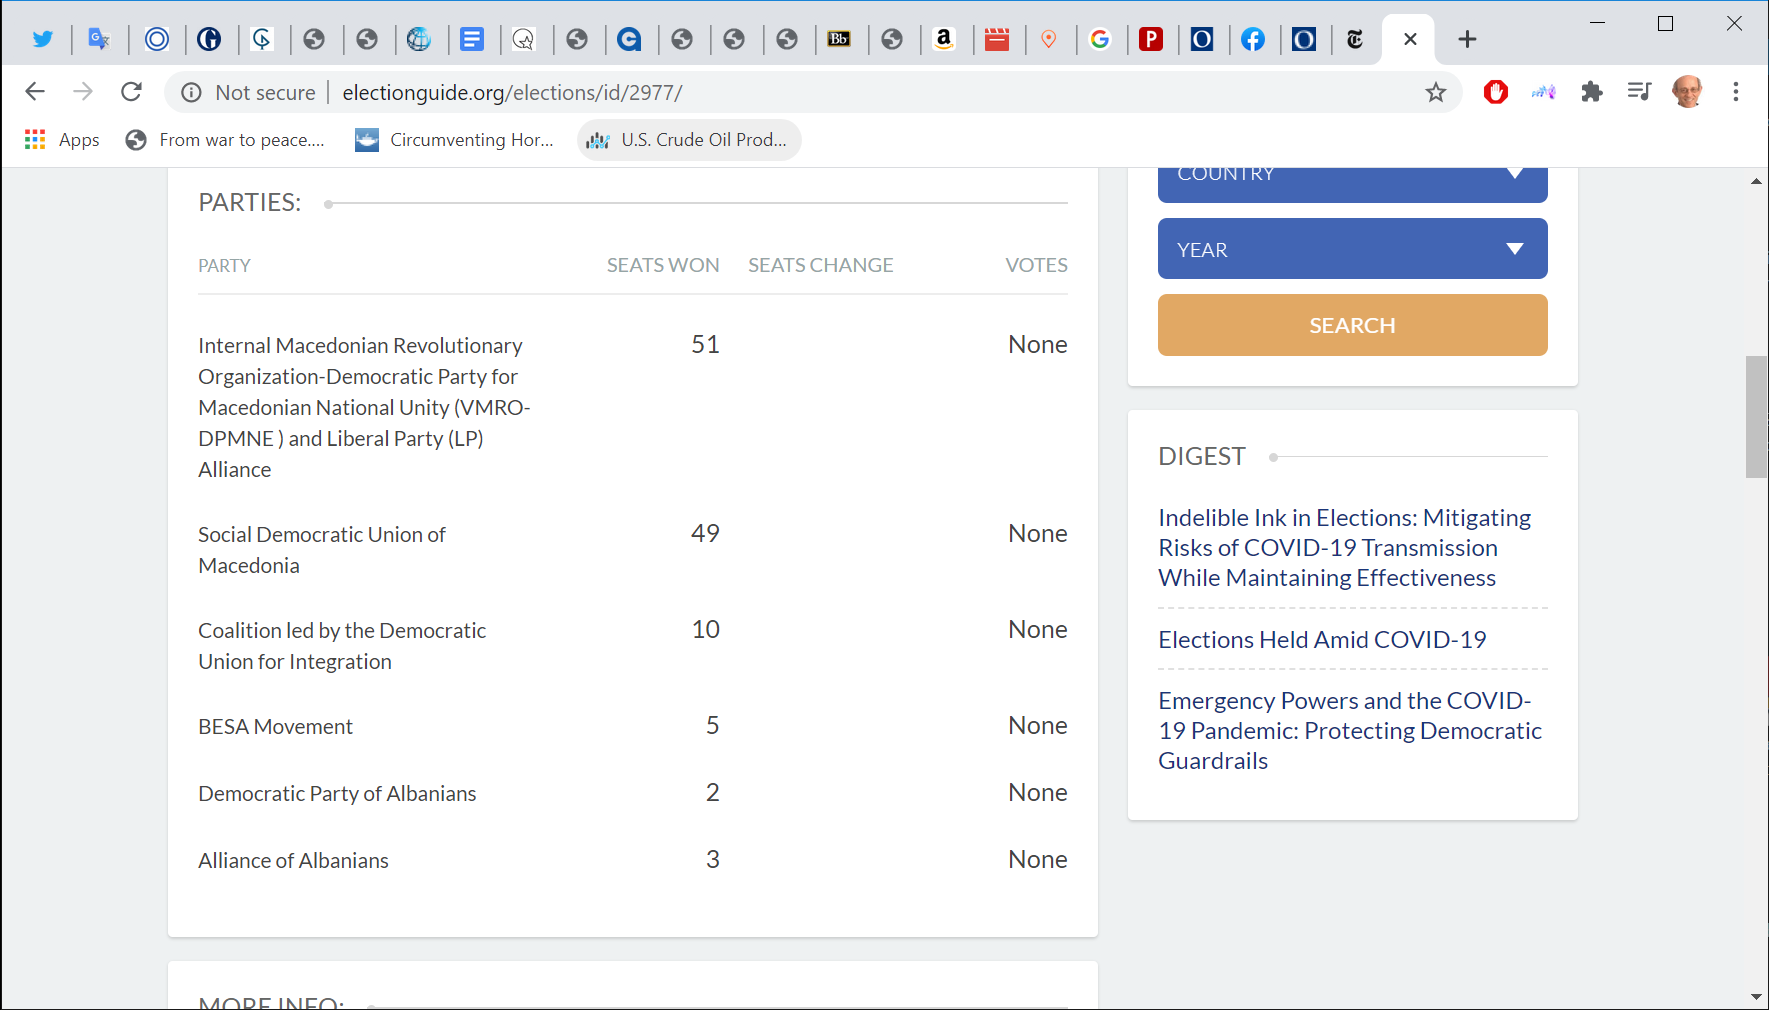View the Not secure site information icon

tap(191, 92)
